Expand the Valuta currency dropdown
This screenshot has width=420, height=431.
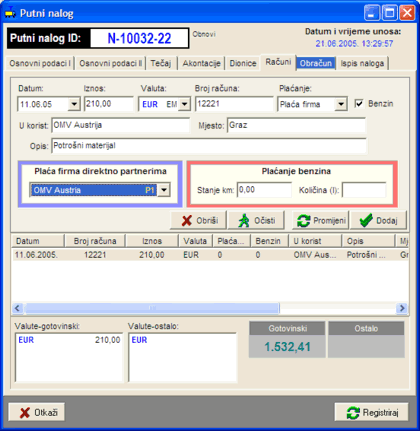click(184, 104)
